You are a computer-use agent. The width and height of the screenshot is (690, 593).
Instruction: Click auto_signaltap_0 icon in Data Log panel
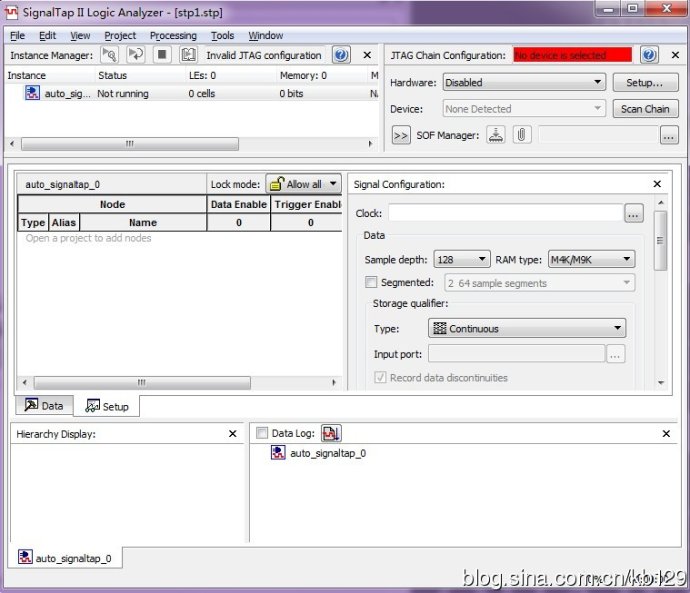[x=278, y=453]
